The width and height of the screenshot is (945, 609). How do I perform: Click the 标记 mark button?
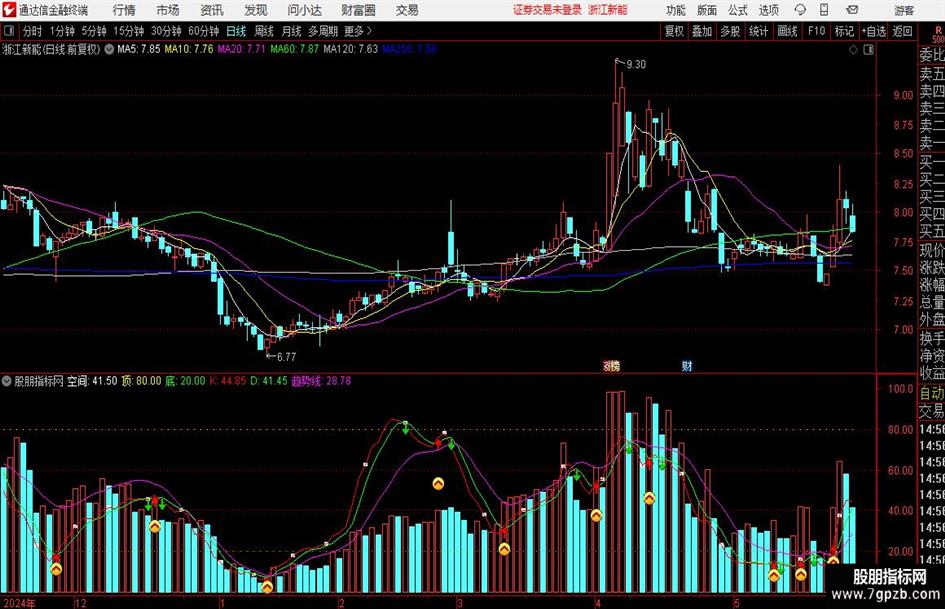point(844,31)
